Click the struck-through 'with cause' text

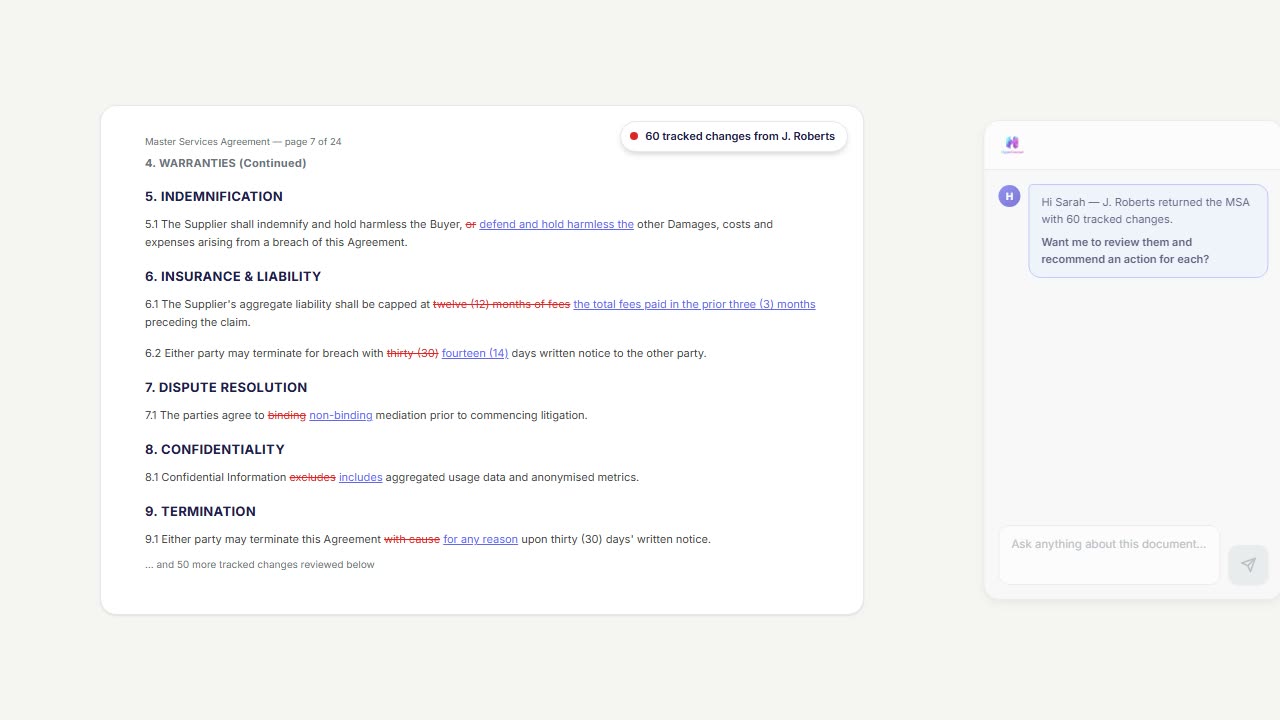click(x=412, y=539)
